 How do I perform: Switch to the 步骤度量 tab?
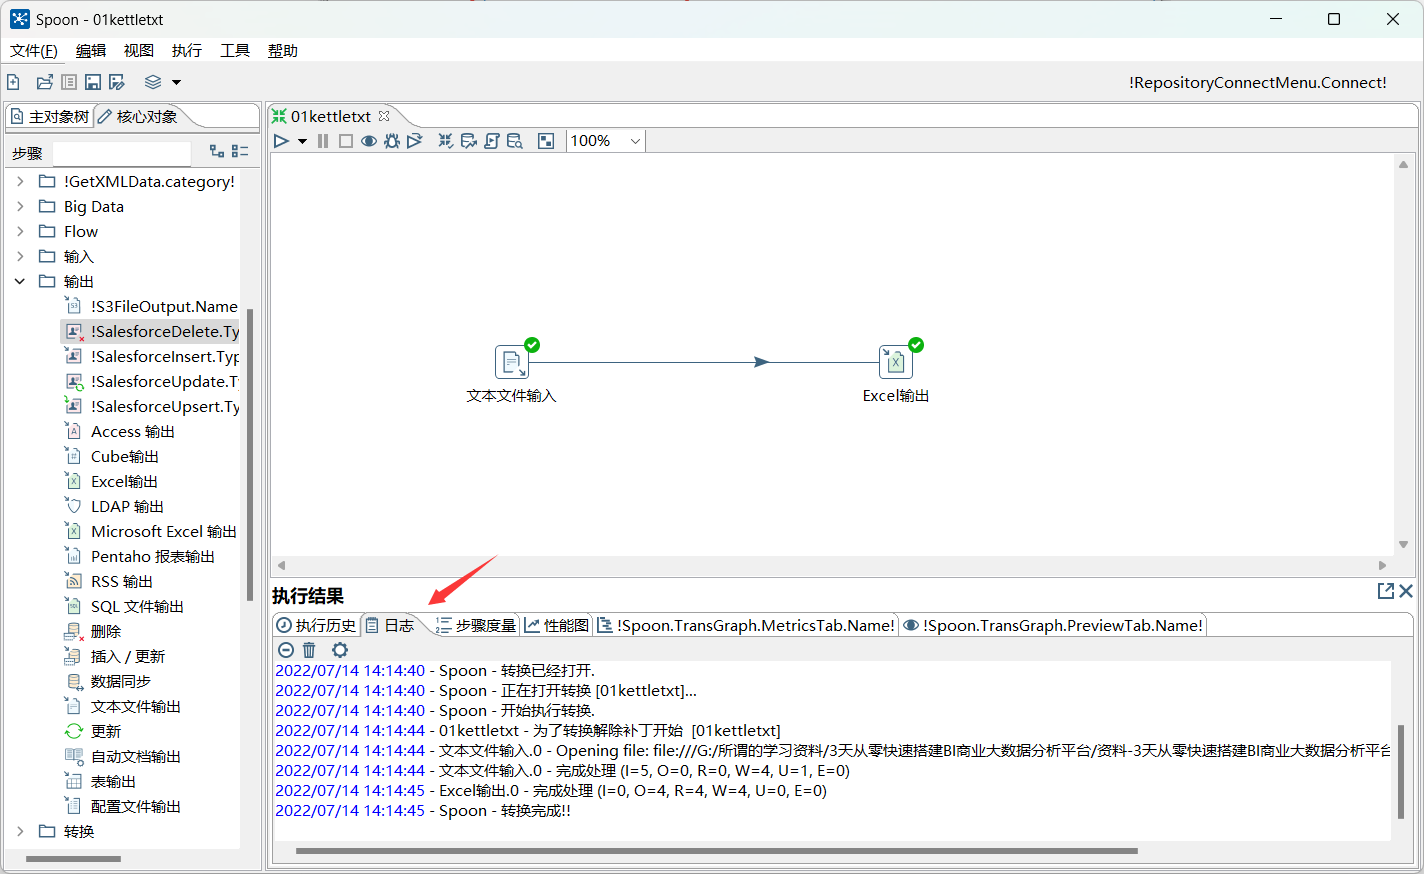476,625
